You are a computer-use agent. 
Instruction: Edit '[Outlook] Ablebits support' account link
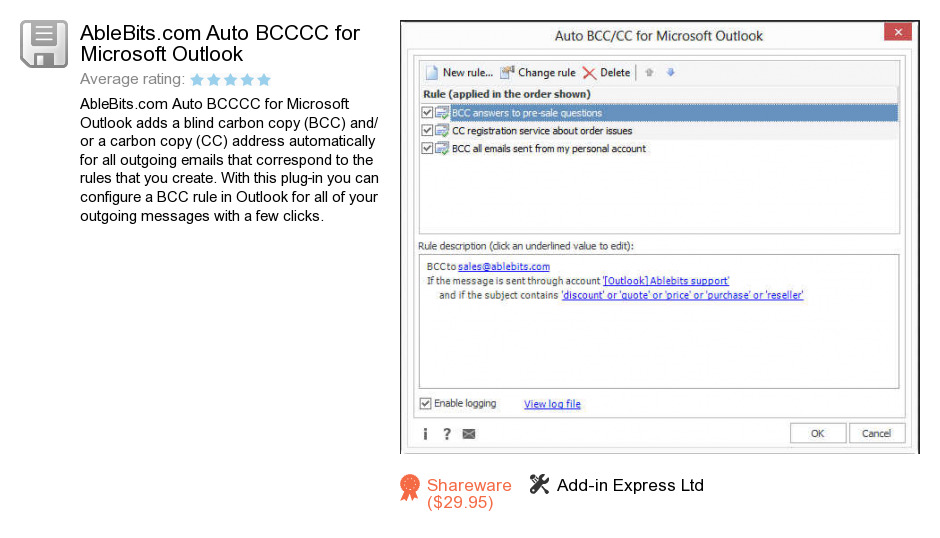coord(665,281)
